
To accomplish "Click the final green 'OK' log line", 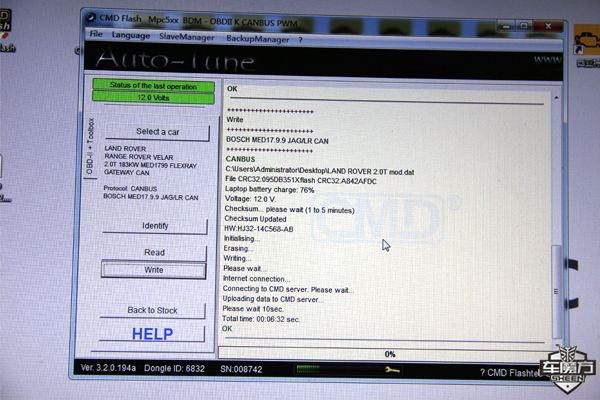I will [x=227, y=328].
